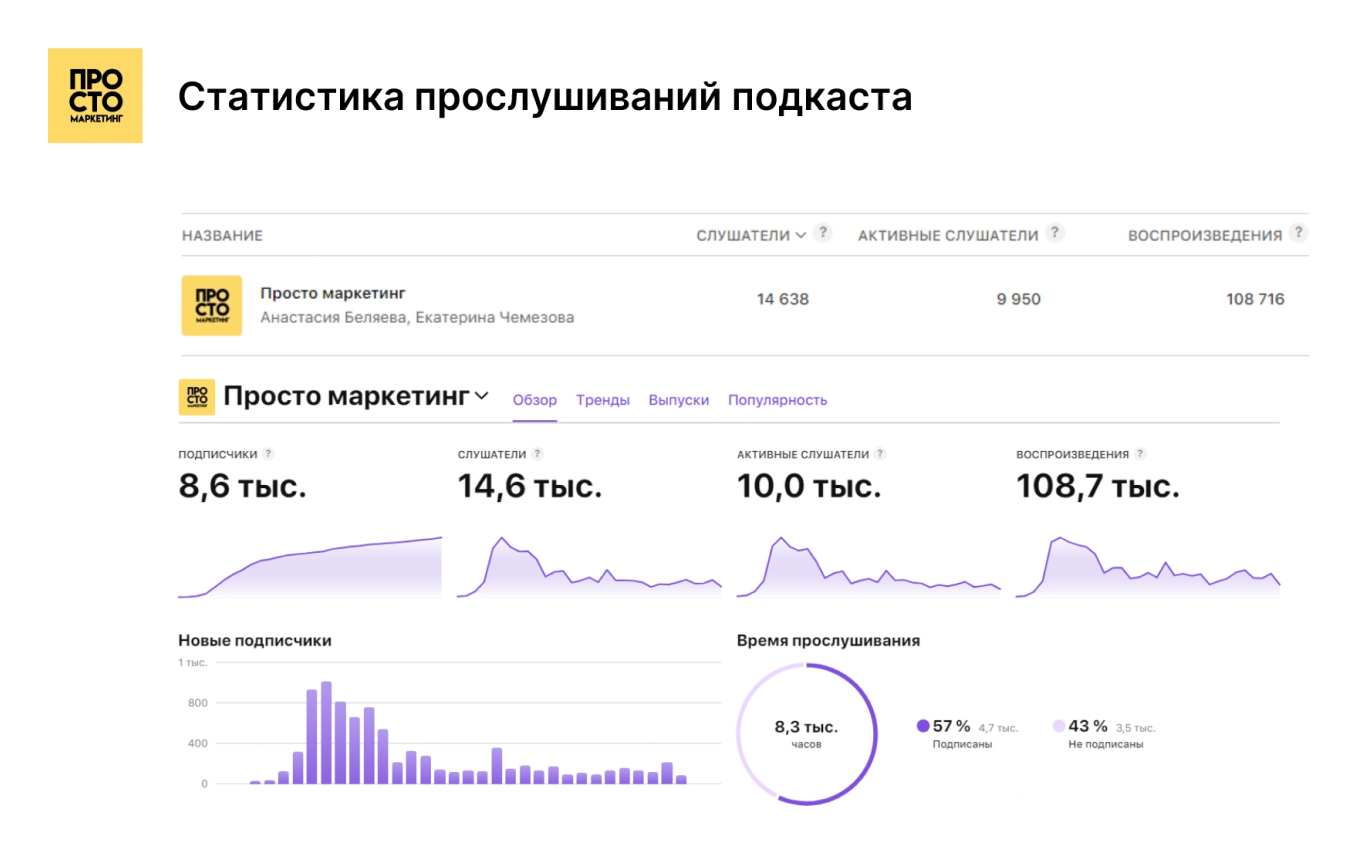The height and width of the screenshot is (855, 1360).
Task: Open the Выпуски tab
Action: [679, 400]
